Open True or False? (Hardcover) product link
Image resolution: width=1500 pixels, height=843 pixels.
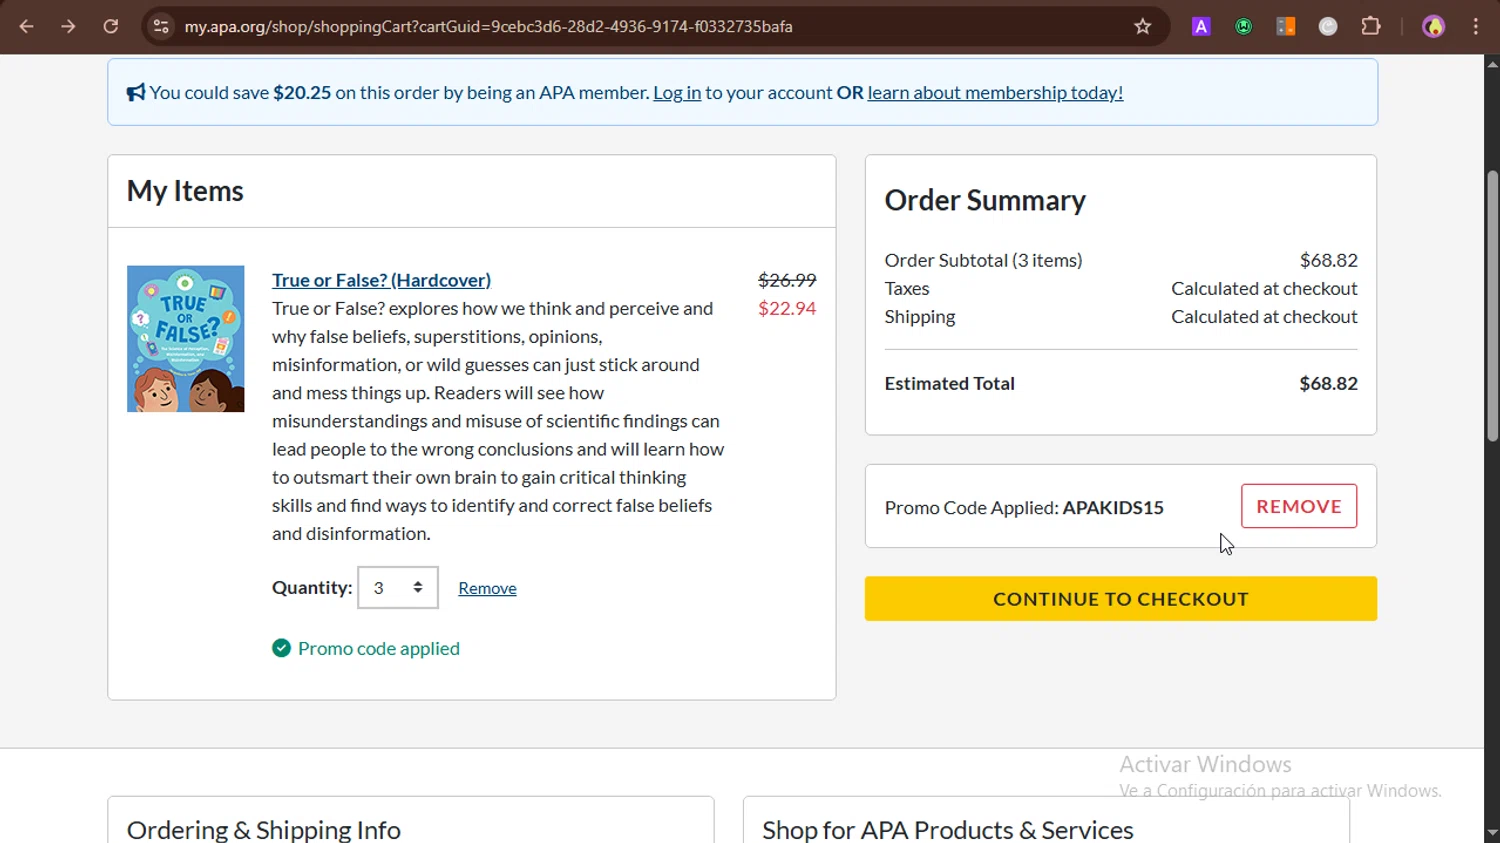click(381, 280)
